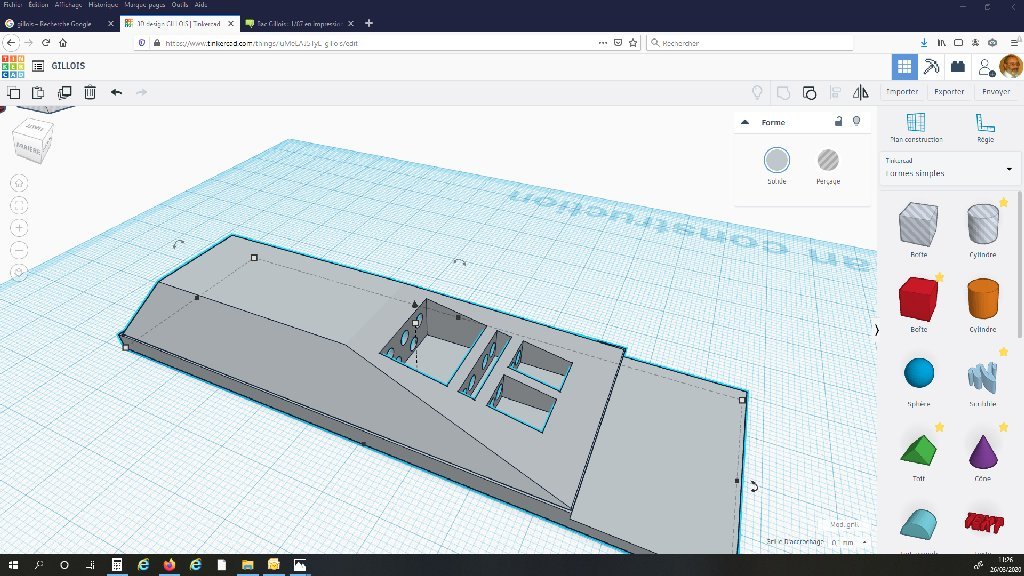Click the Exporter button
The height and width of the screenshot is (576, 1024).
point(949,91)
